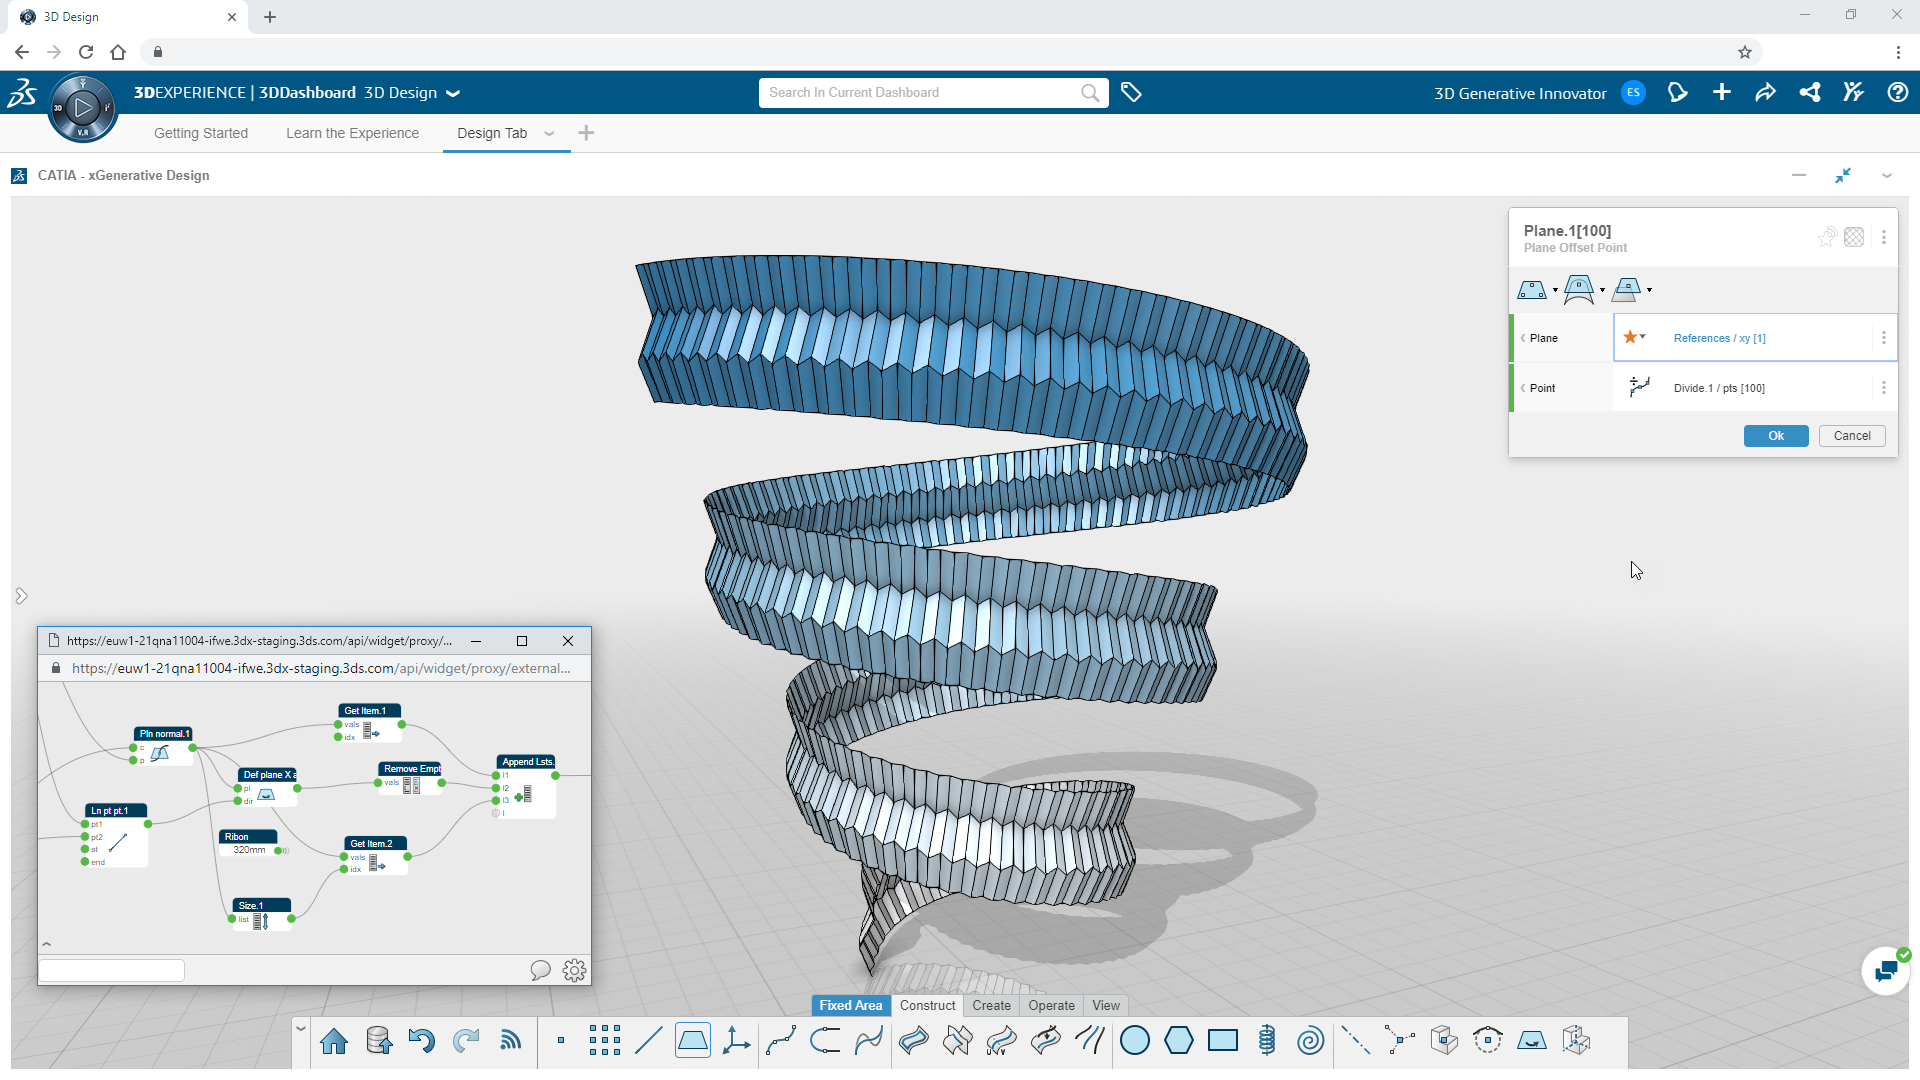This screenshot has height=1080, width=1920.
Task: Select the dash-dot axis line tool
Action: point(1355,1041)
